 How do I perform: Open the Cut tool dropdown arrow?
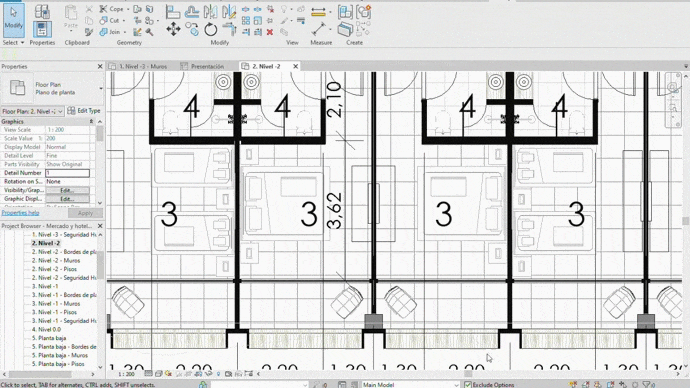click(124, 21)
